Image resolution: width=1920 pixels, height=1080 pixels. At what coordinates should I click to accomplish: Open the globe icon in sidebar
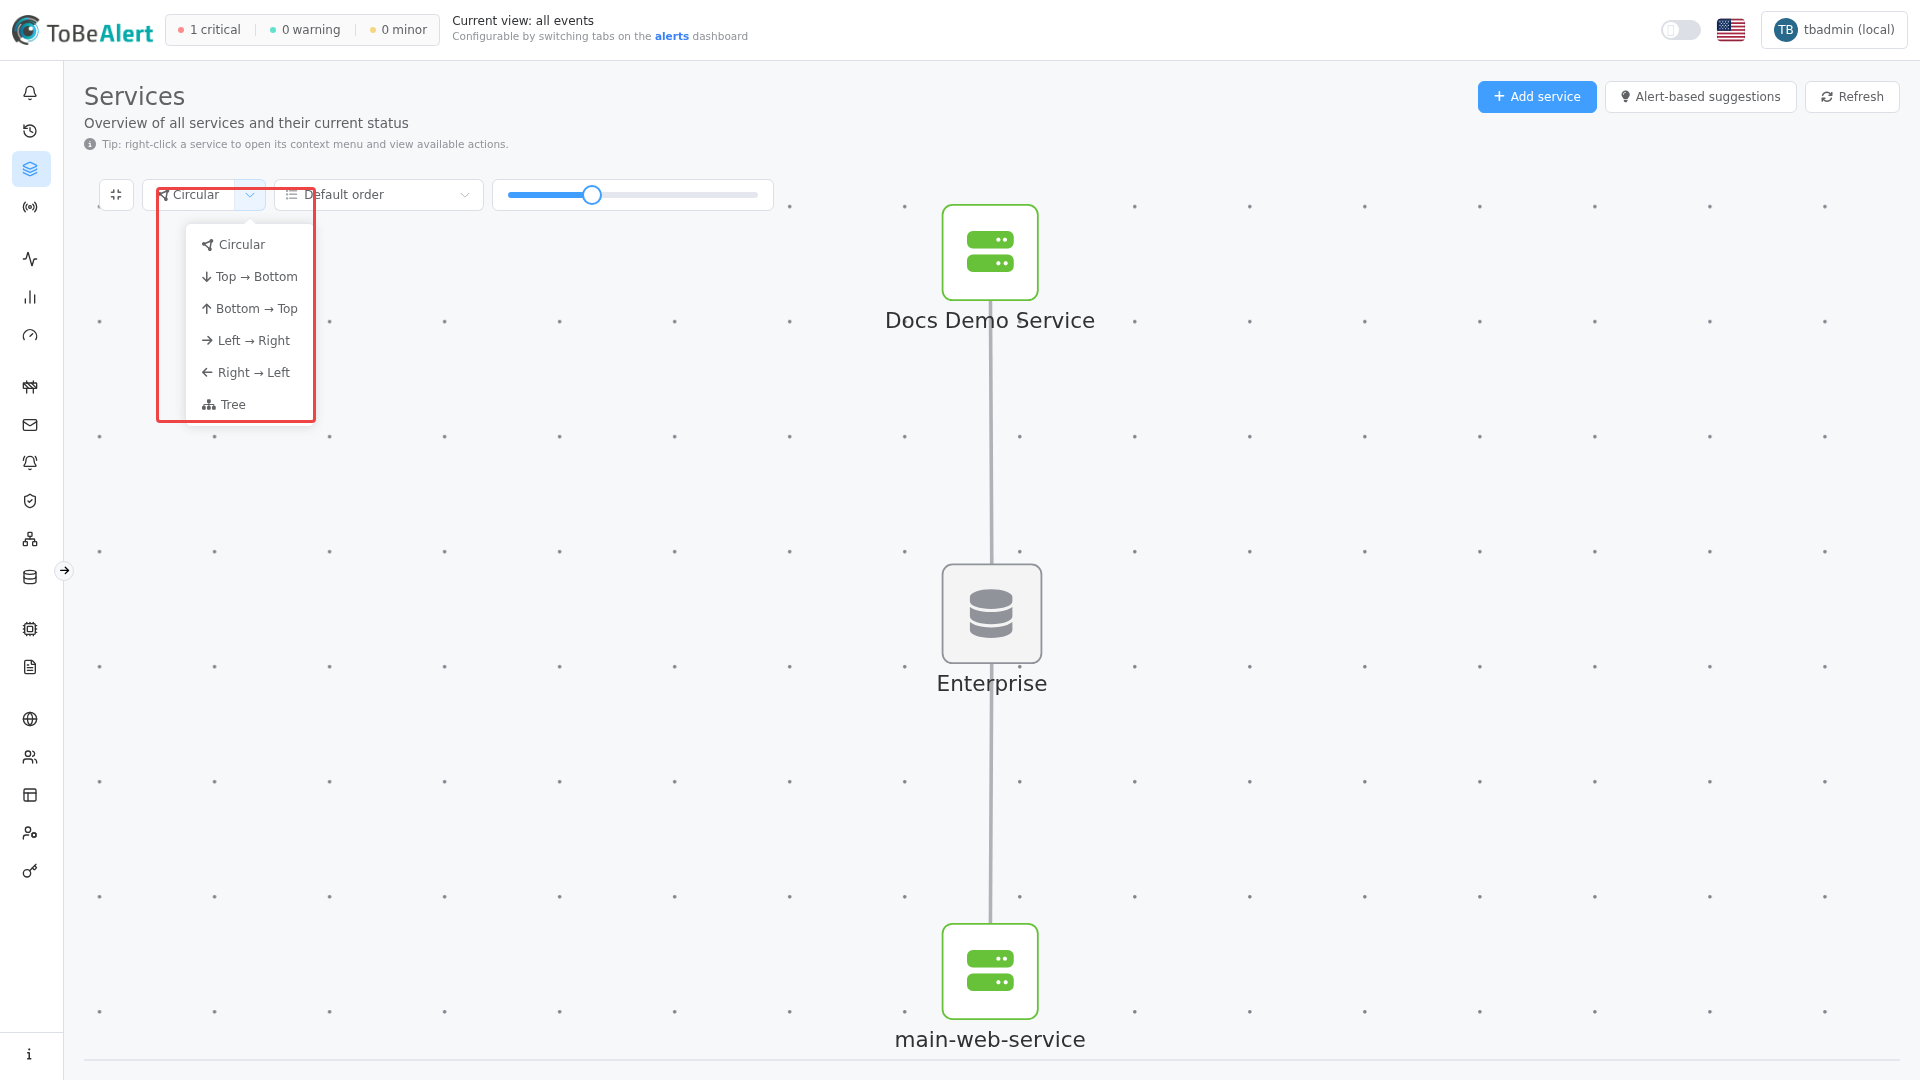coord(30,719)
